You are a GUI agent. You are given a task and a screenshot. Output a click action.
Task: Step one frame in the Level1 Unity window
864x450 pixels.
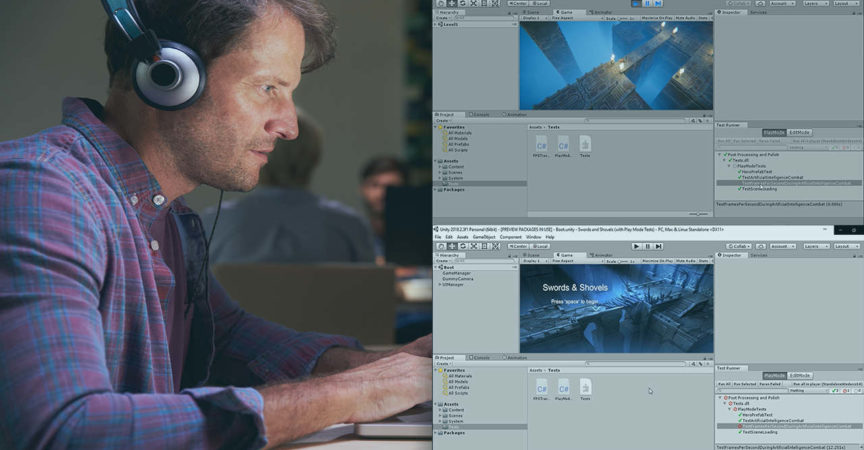(x=658, y=3)
